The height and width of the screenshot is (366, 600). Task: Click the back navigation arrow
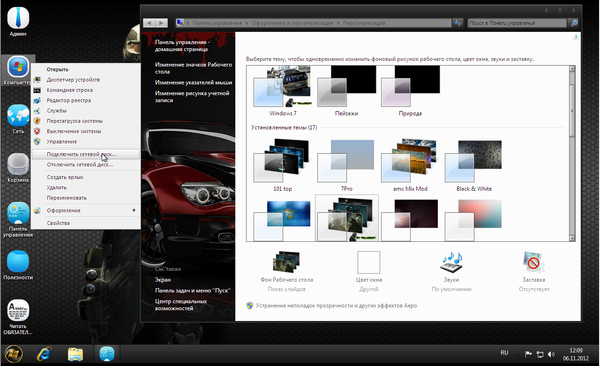tap(149, 23)
